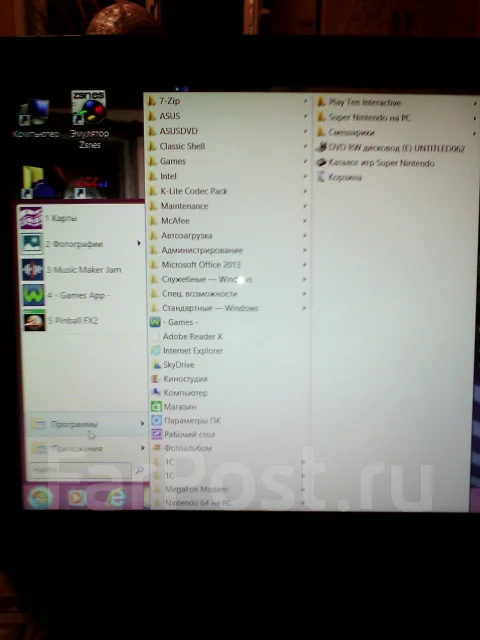Open Компьютер entry in programs list
480x640 pixels.
[x=180, y=393]
